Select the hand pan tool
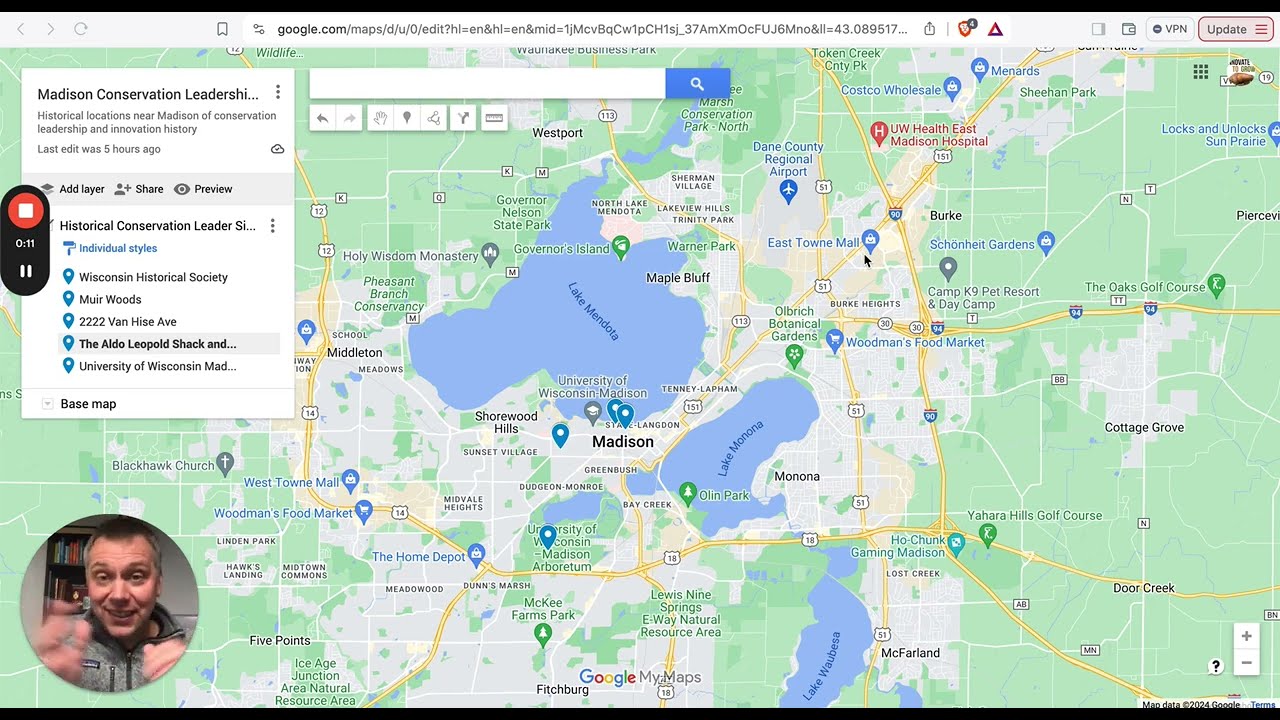The width and height of the screenshot is (1280, 720). coord(380,118)
